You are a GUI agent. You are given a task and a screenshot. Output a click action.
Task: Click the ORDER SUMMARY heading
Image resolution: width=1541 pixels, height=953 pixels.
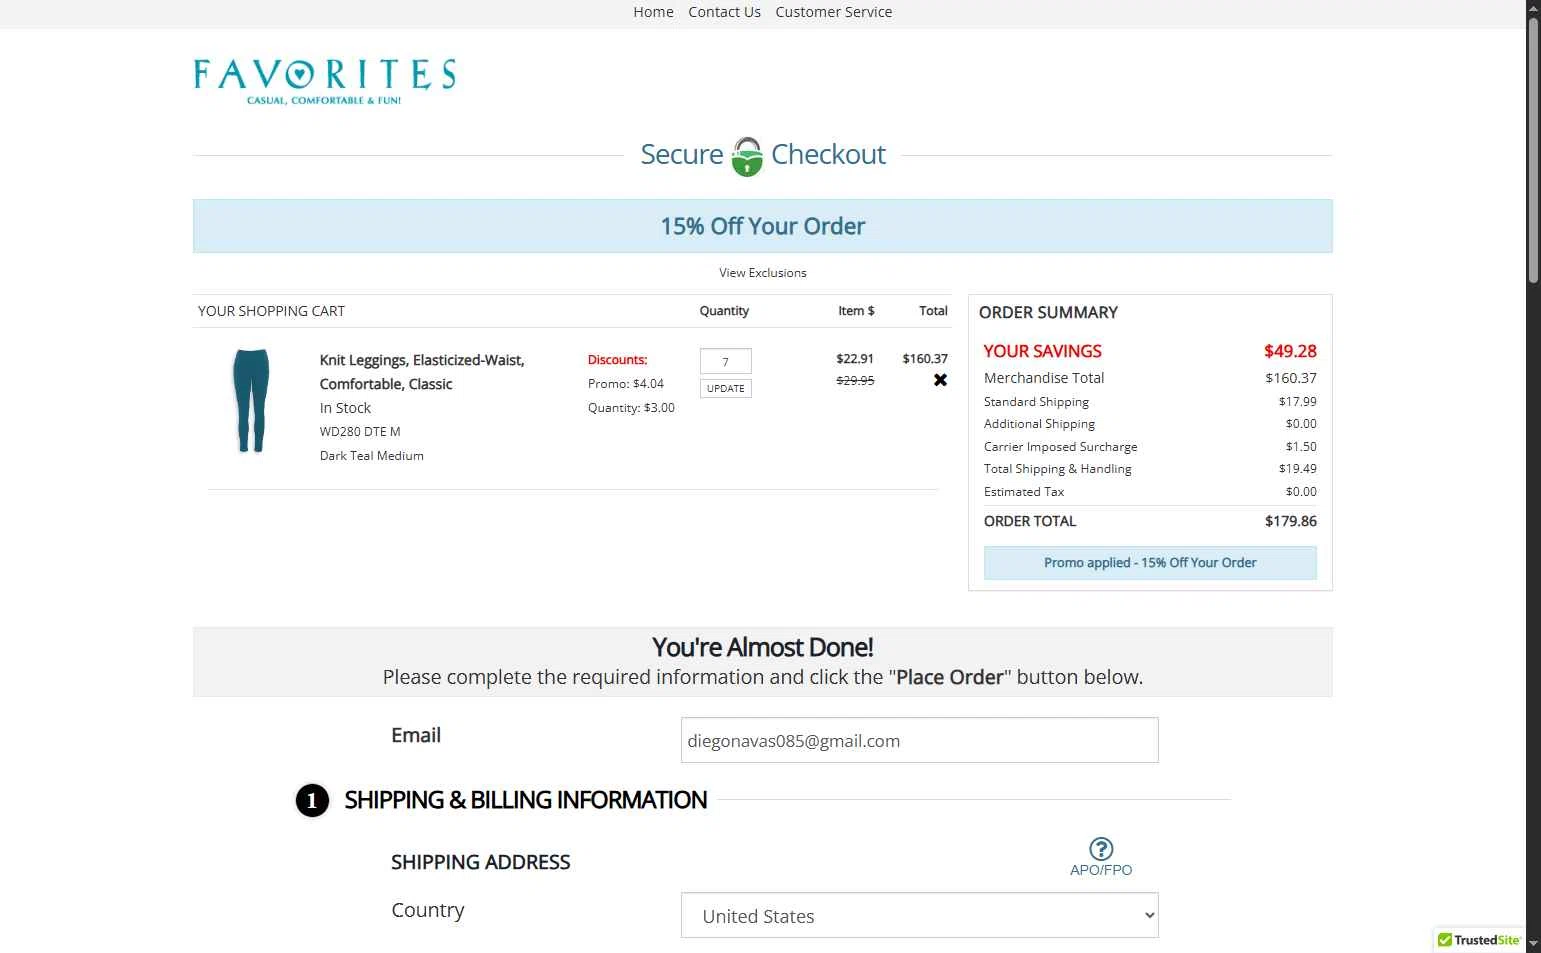[1048, 312]
